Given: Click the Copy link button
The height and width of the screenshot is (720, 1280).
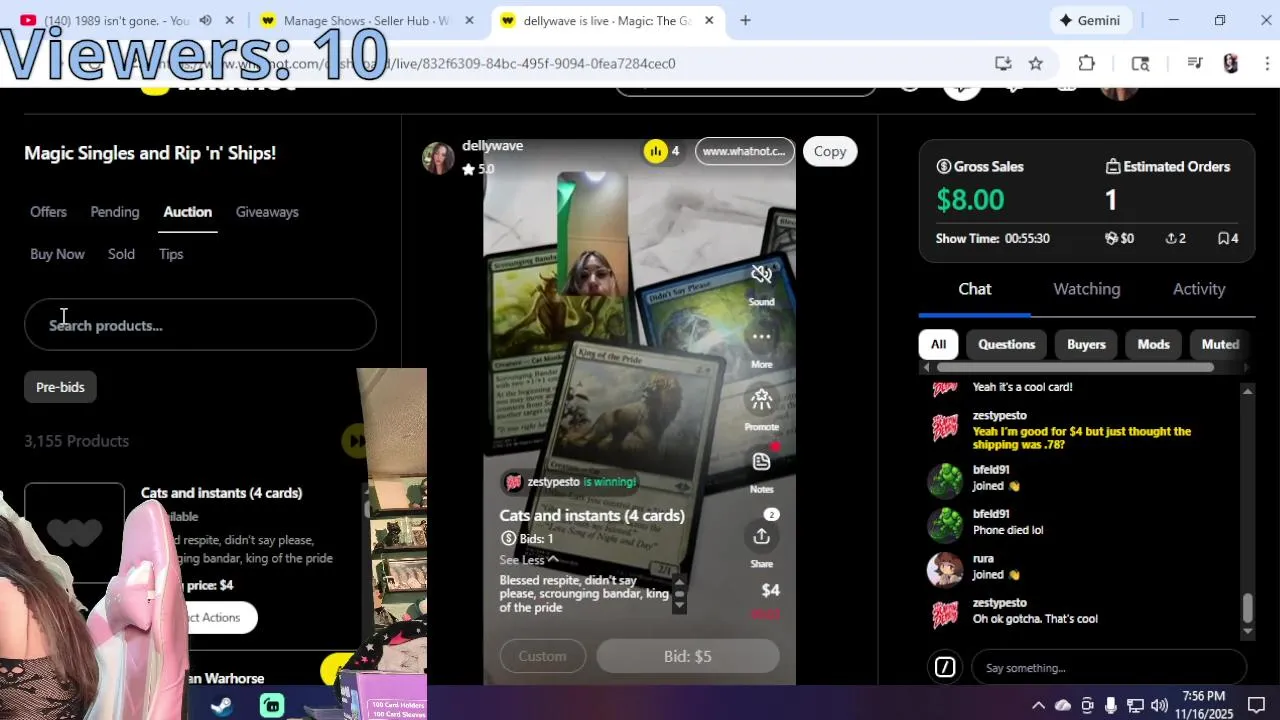Looking at the screenshot, I should pos(830,151).
